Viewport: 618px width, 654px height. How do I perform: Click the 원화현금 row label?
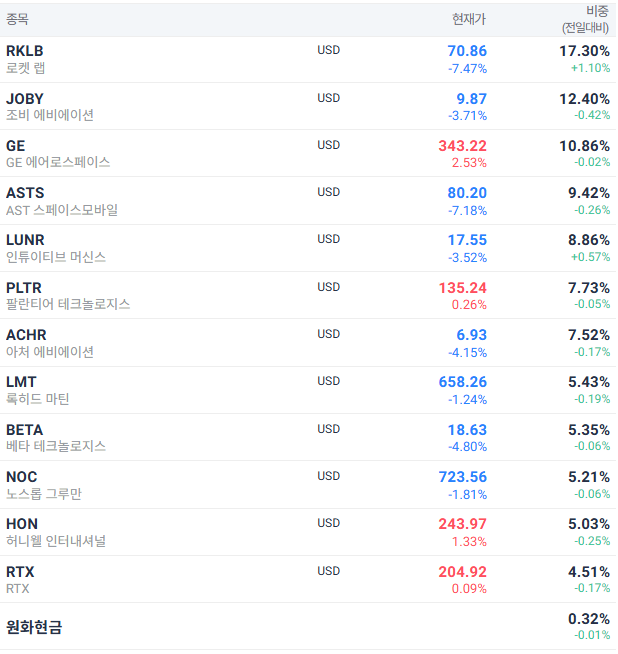(34, 627)
